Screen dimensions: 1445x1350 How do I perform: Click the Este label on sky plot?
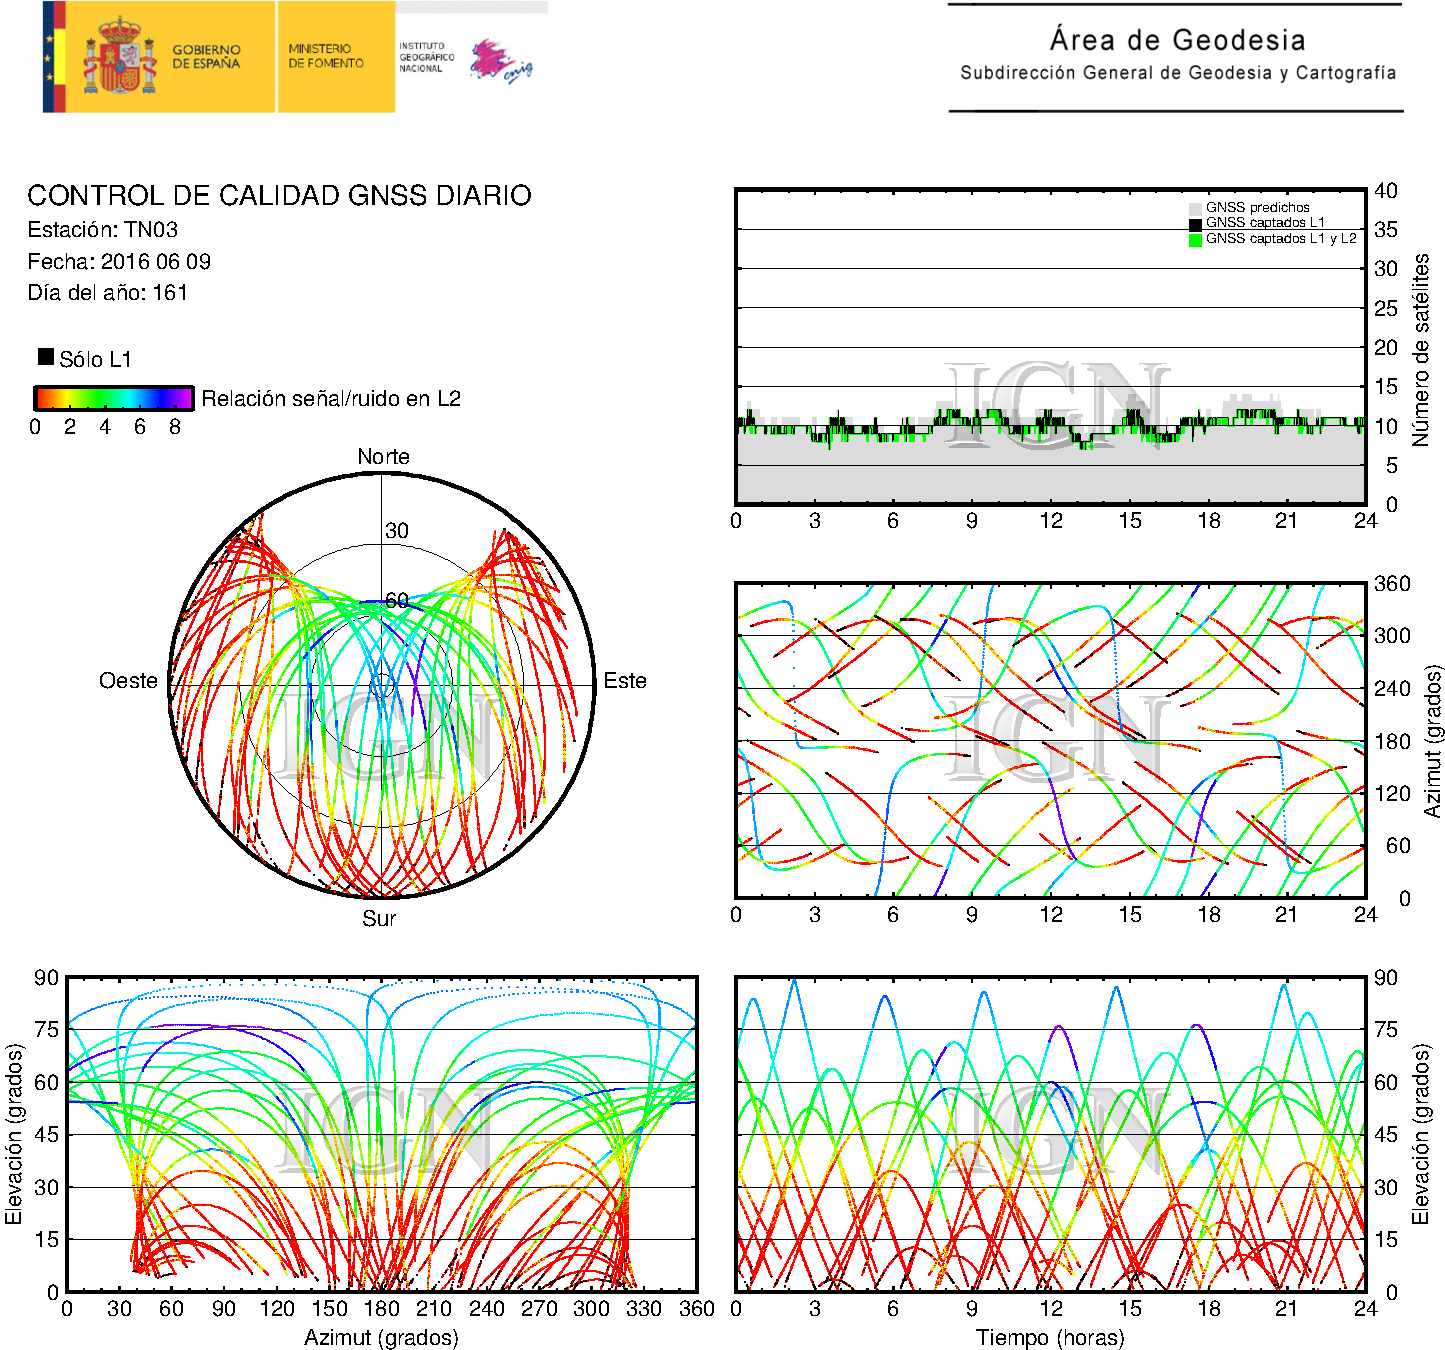[x=625, y=681]
